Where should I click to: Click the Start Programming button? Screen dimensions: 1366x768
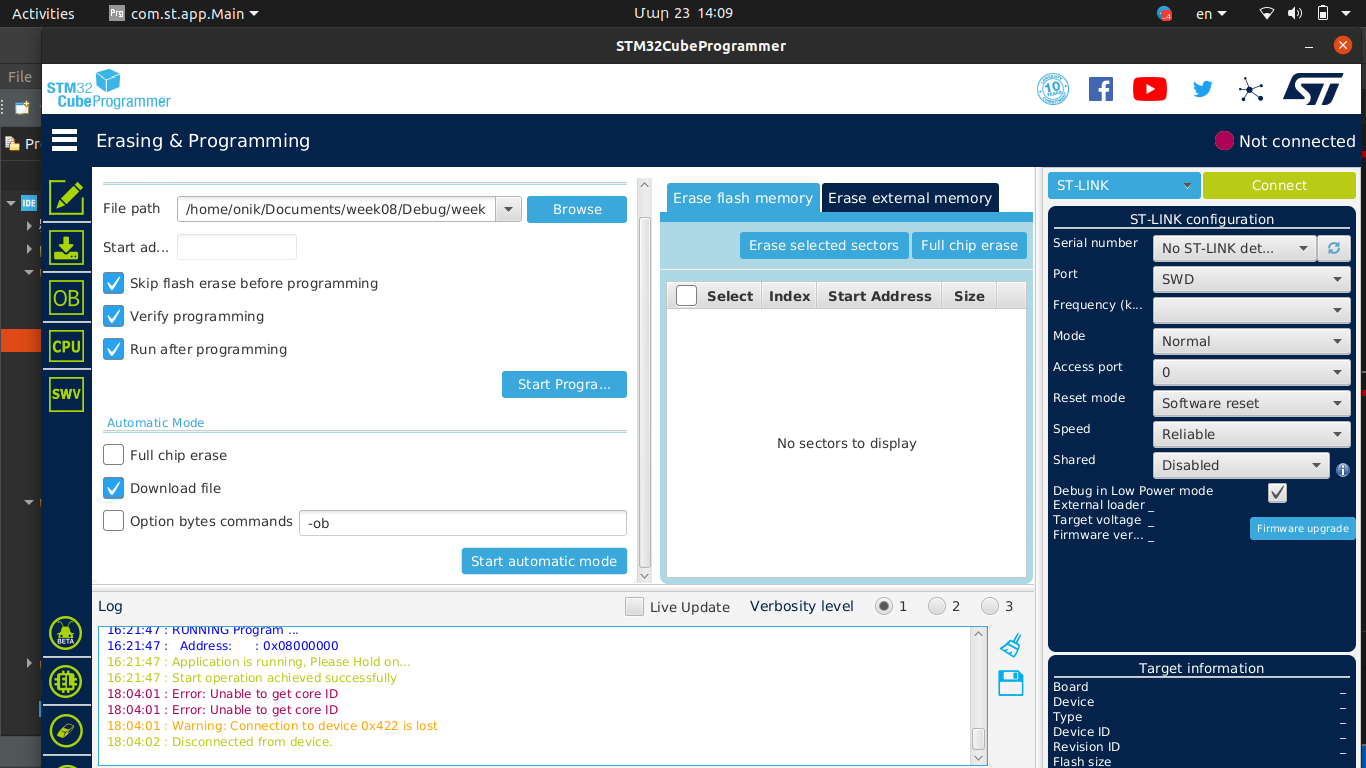pyautogui.click(x=564, y=384)
